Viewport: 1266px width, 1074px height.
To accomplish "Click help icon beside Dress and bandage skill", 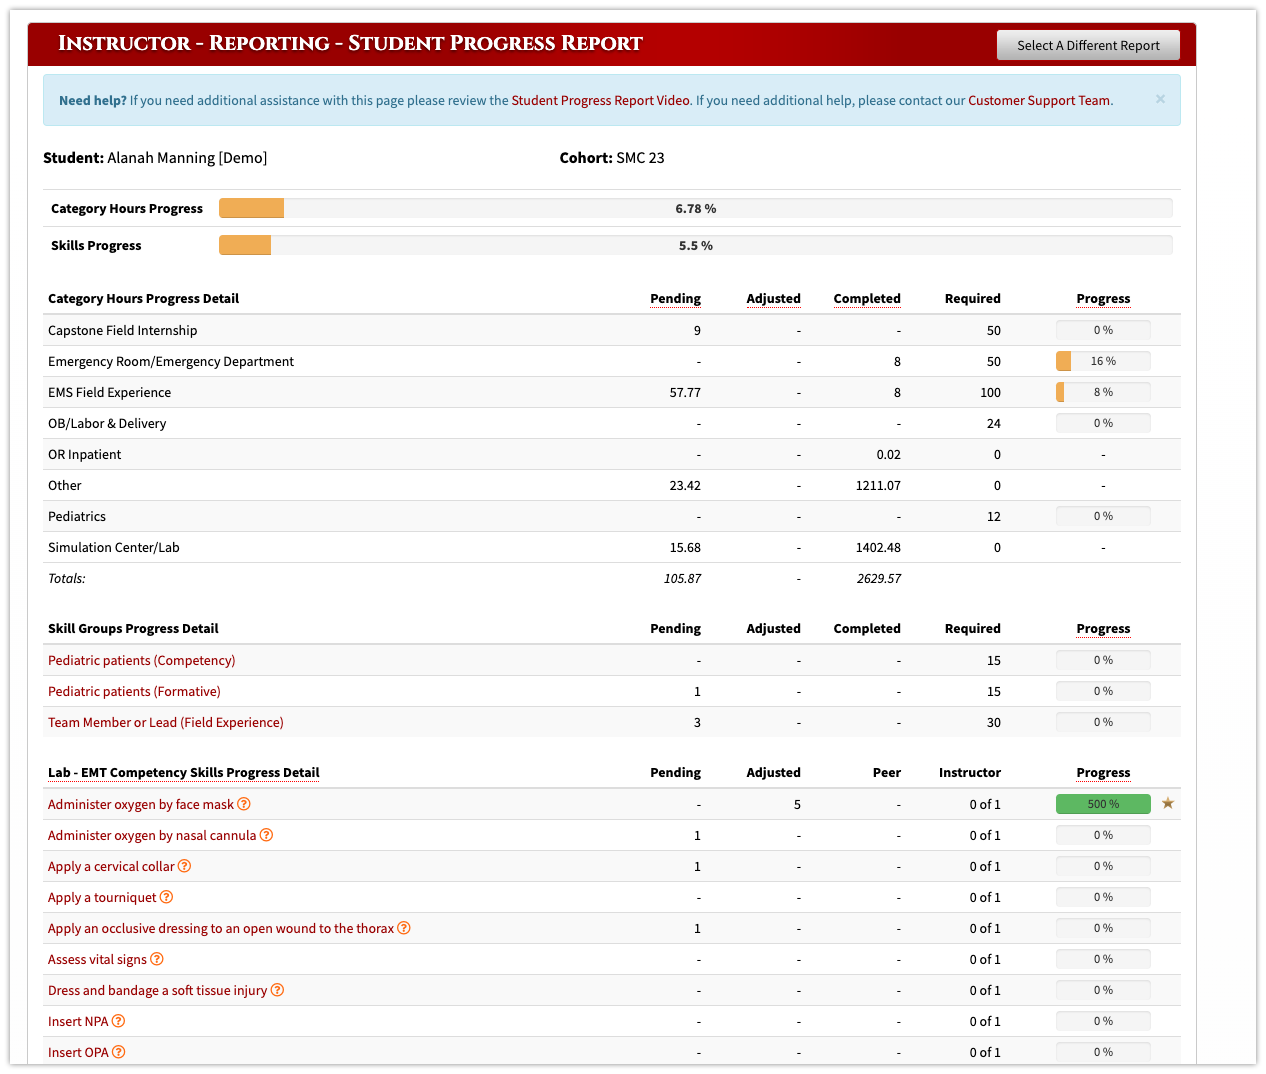I will tap(277, 990).
